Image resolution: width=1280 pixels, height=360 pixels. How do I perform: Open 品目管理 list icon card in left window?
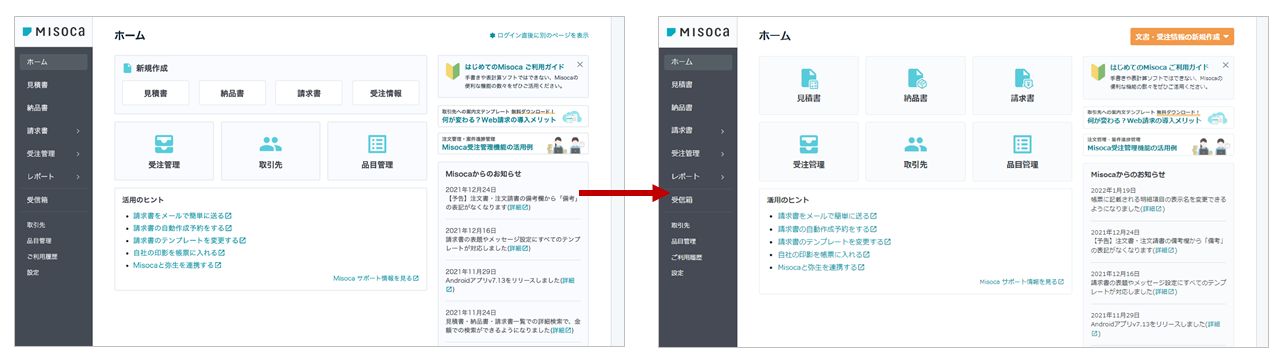click(377, 150)
